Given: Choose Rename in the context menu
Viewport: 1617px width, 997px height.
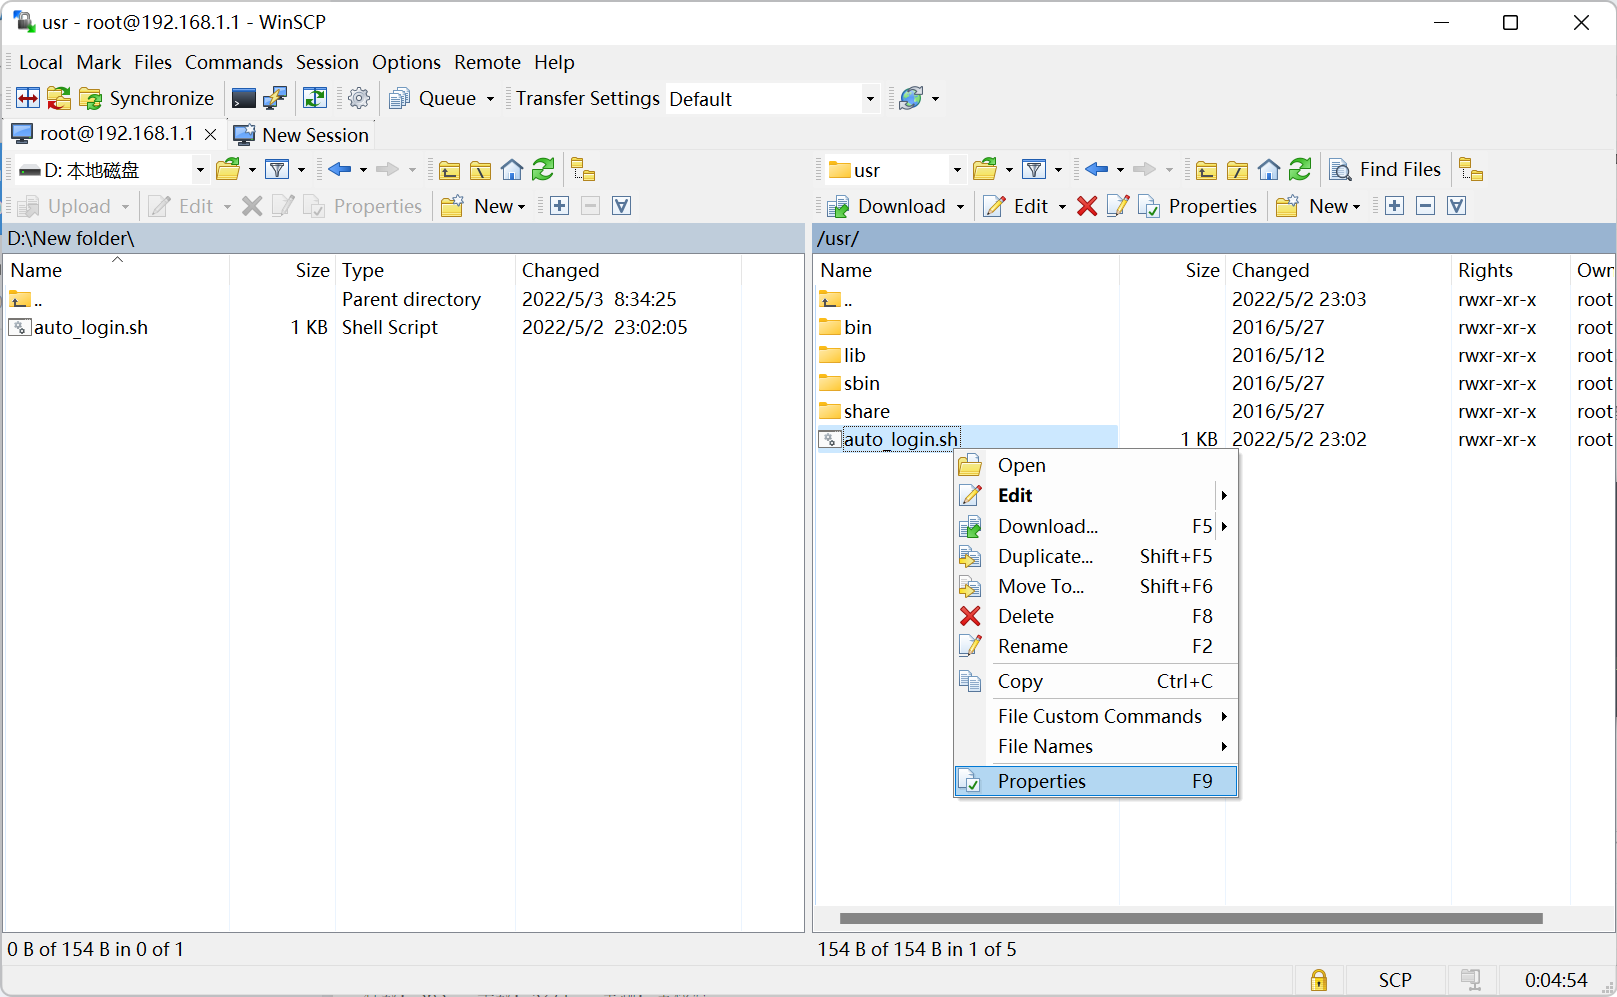Looking at the screenshot, I should click(x=1096, y=646).
